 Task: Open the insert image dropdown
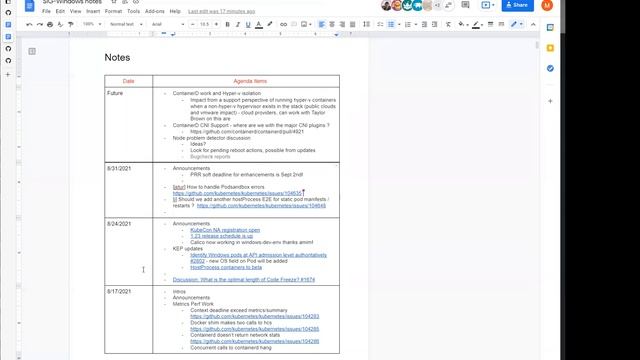306,24
